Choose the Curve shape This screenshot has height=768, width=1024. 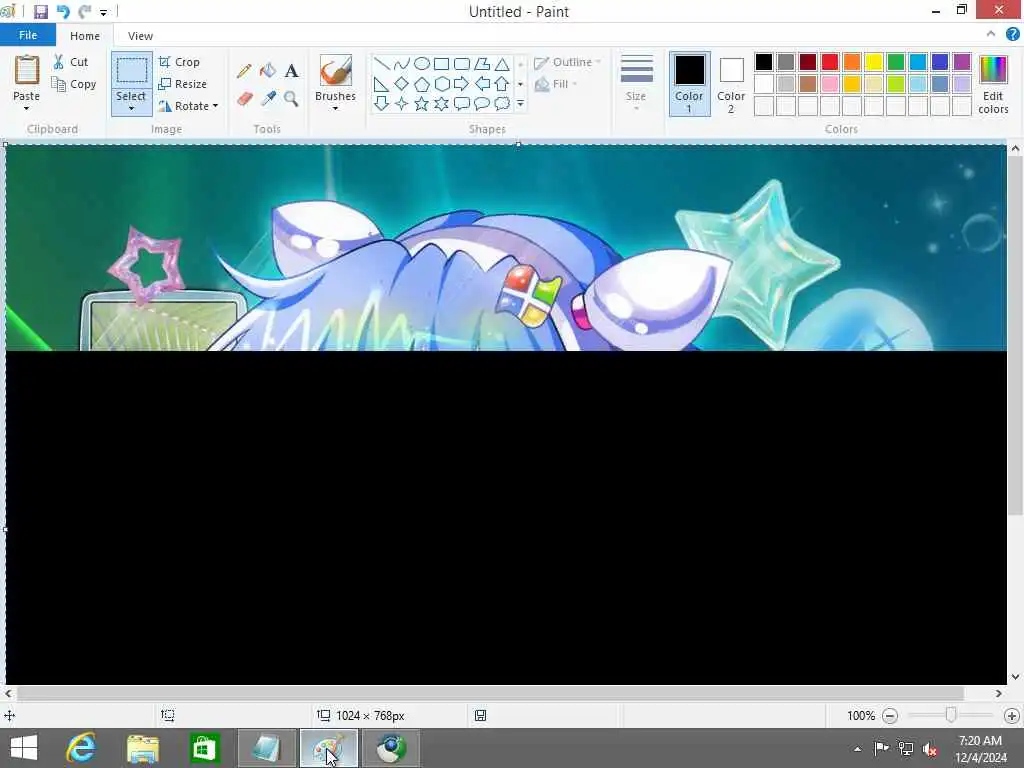(402, 63)
